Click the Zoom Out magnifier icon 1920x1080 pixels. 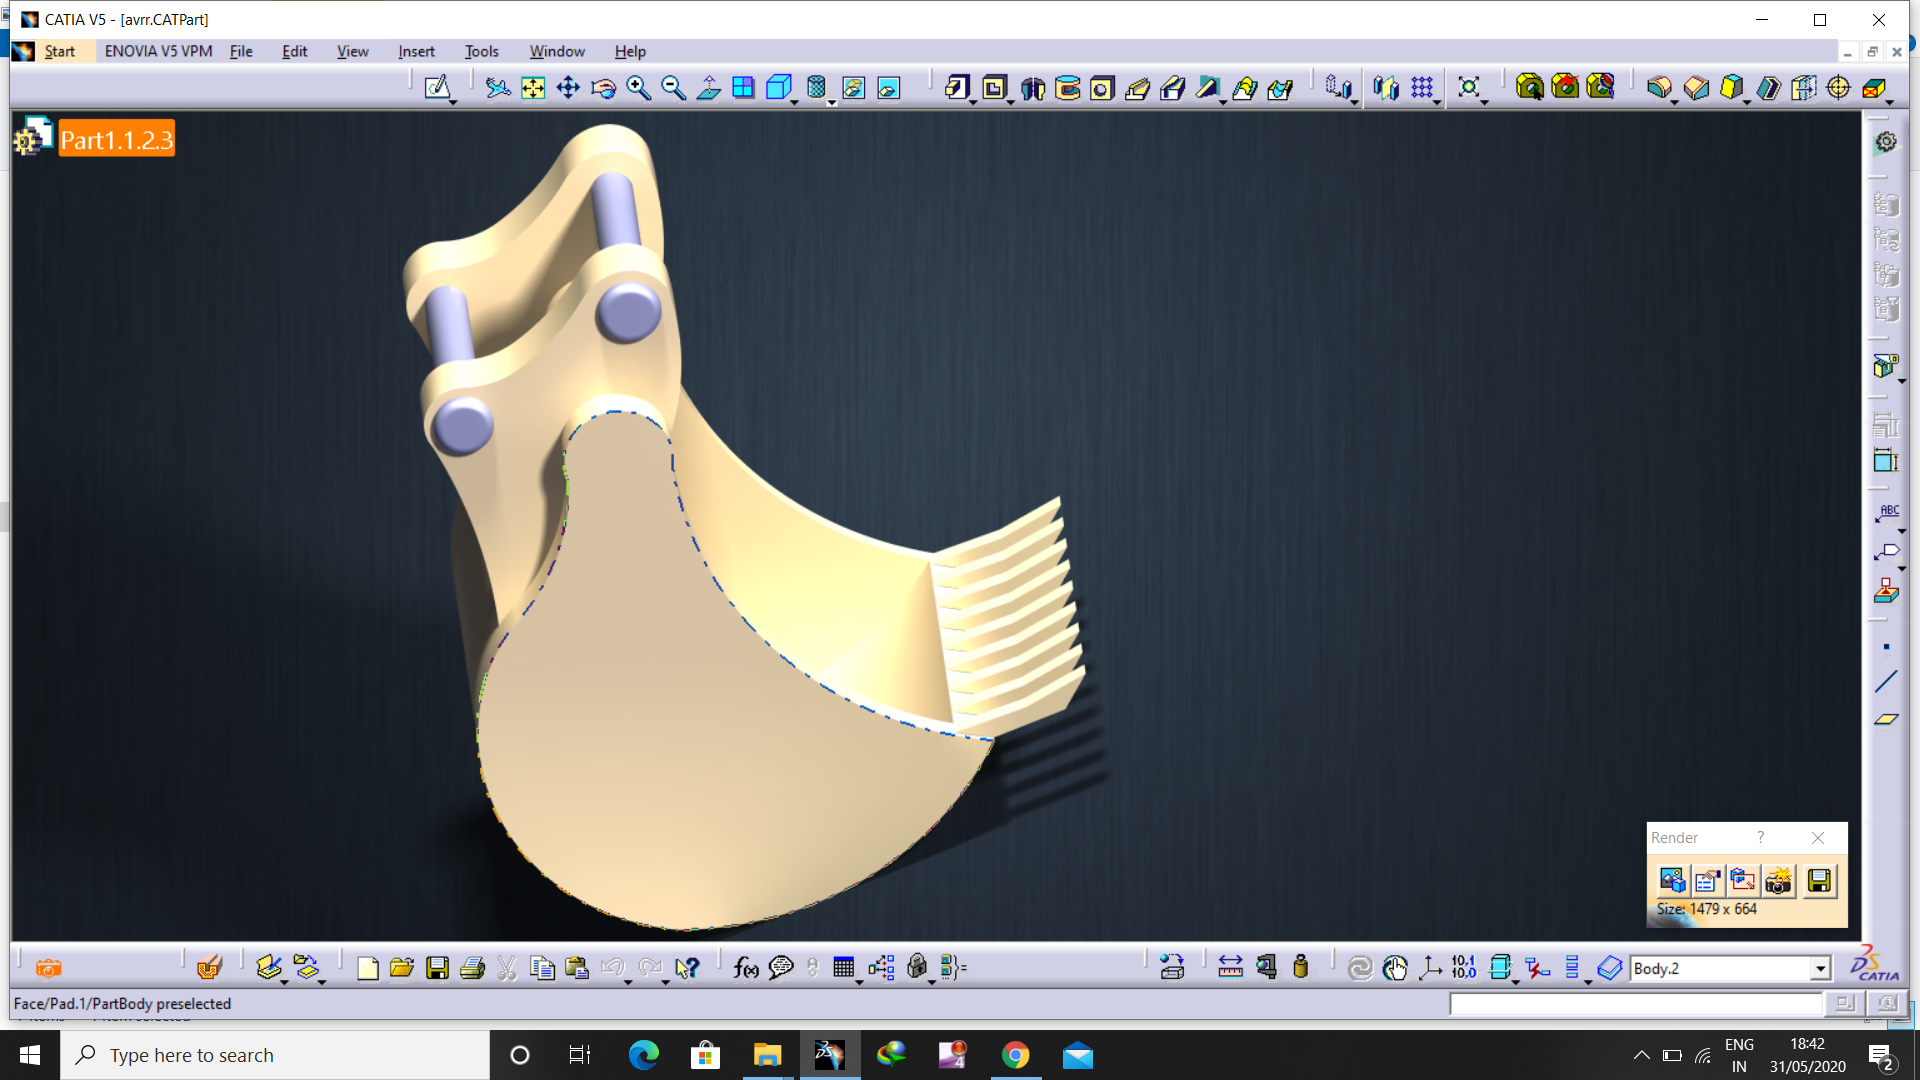pos(673,88)
